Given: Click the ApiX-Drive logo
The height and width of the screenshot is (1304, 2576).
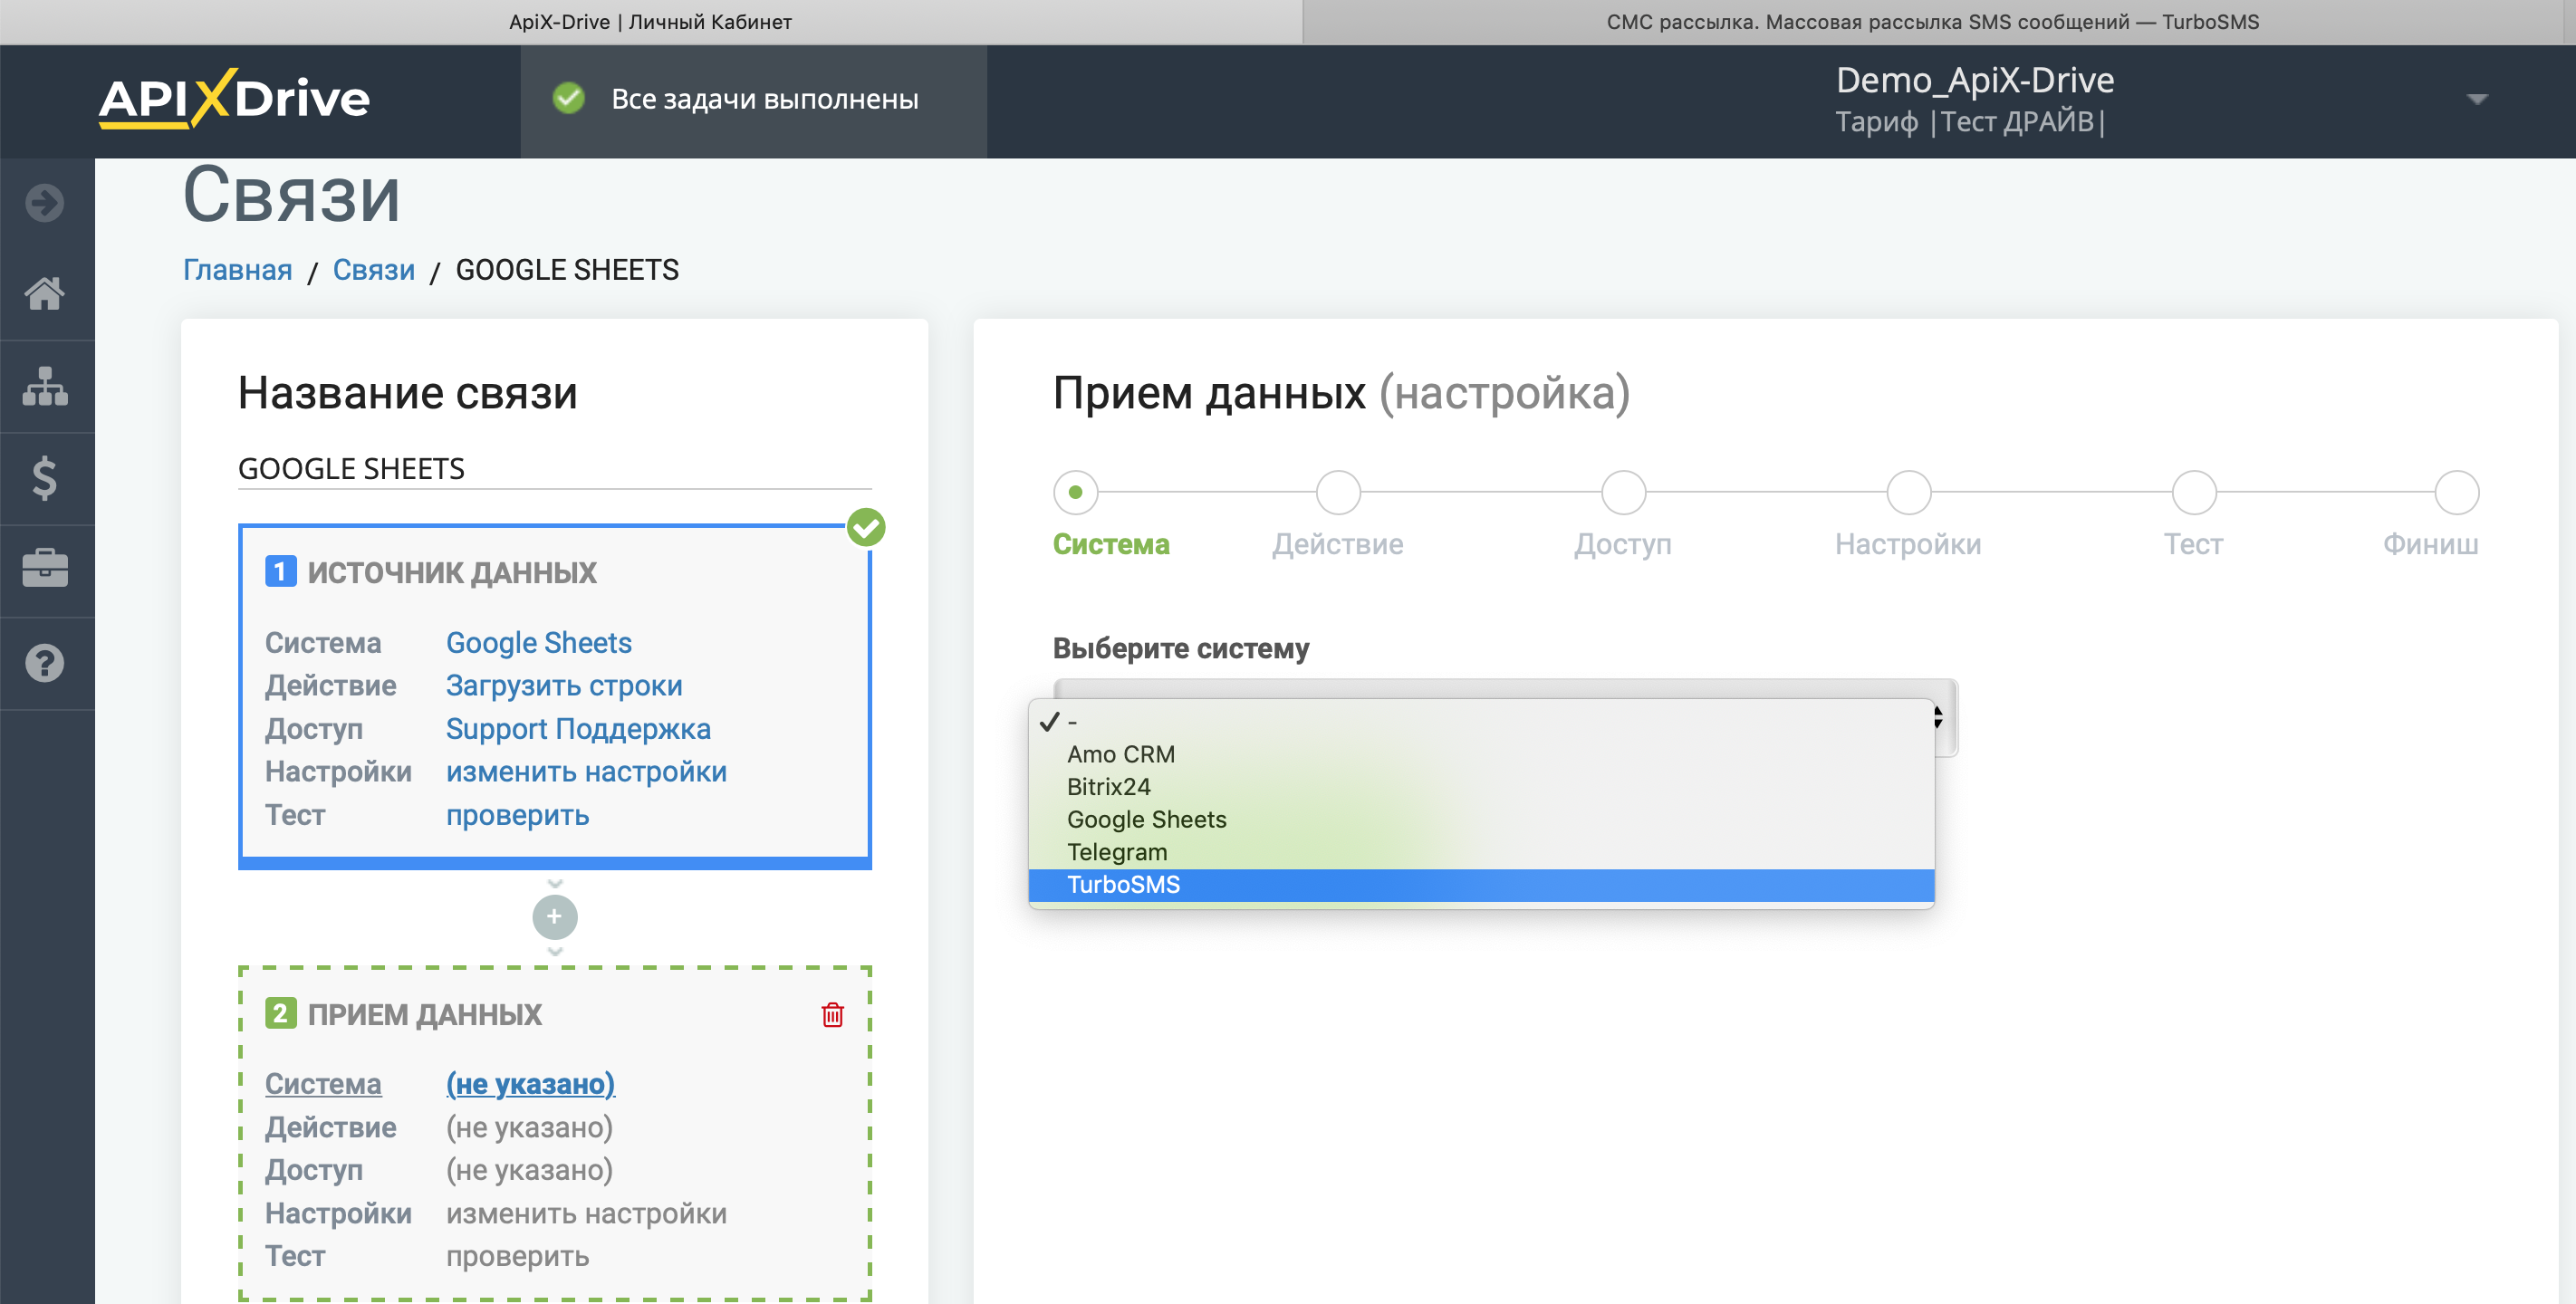Looking at the screenshot, I should pos(234,99).
